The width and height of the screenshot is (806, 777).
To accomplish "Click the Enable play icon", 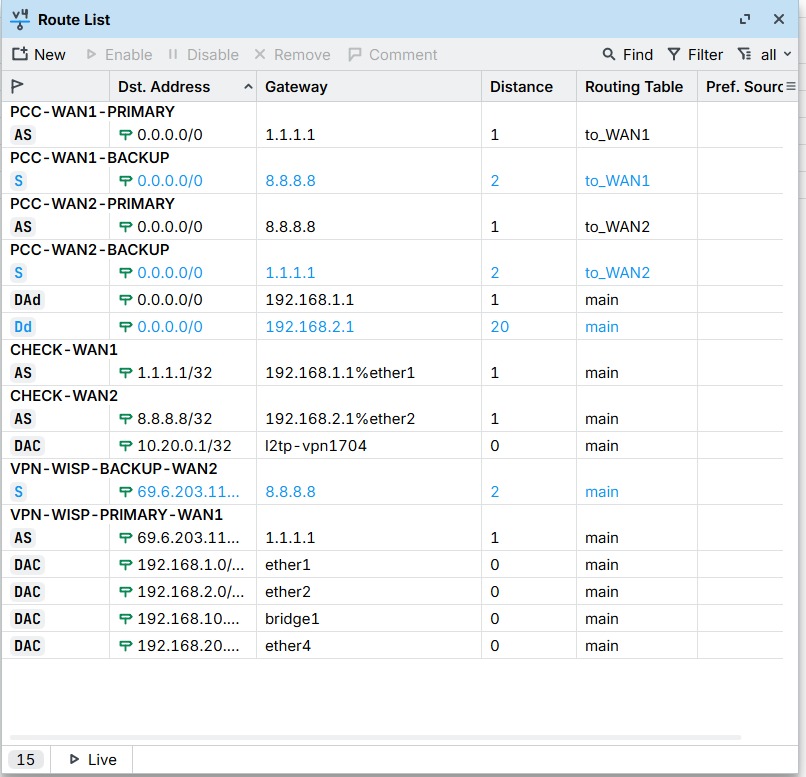I will point(91,54).
